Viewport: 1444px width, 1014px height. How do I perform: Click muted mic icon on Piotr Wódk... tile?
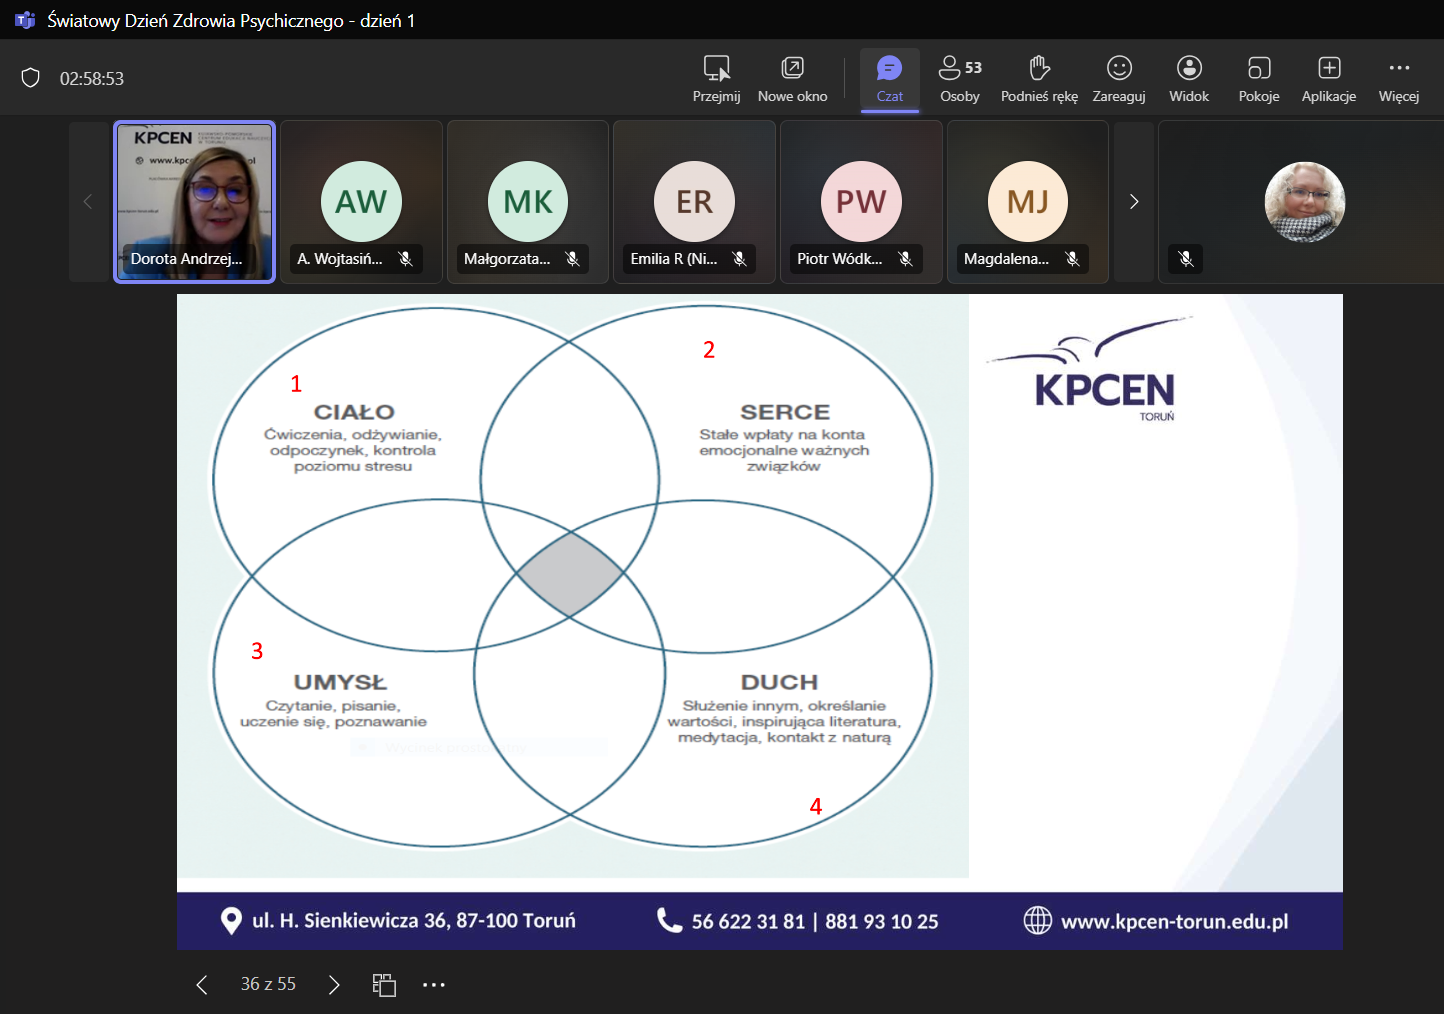(x=906, y=259)
